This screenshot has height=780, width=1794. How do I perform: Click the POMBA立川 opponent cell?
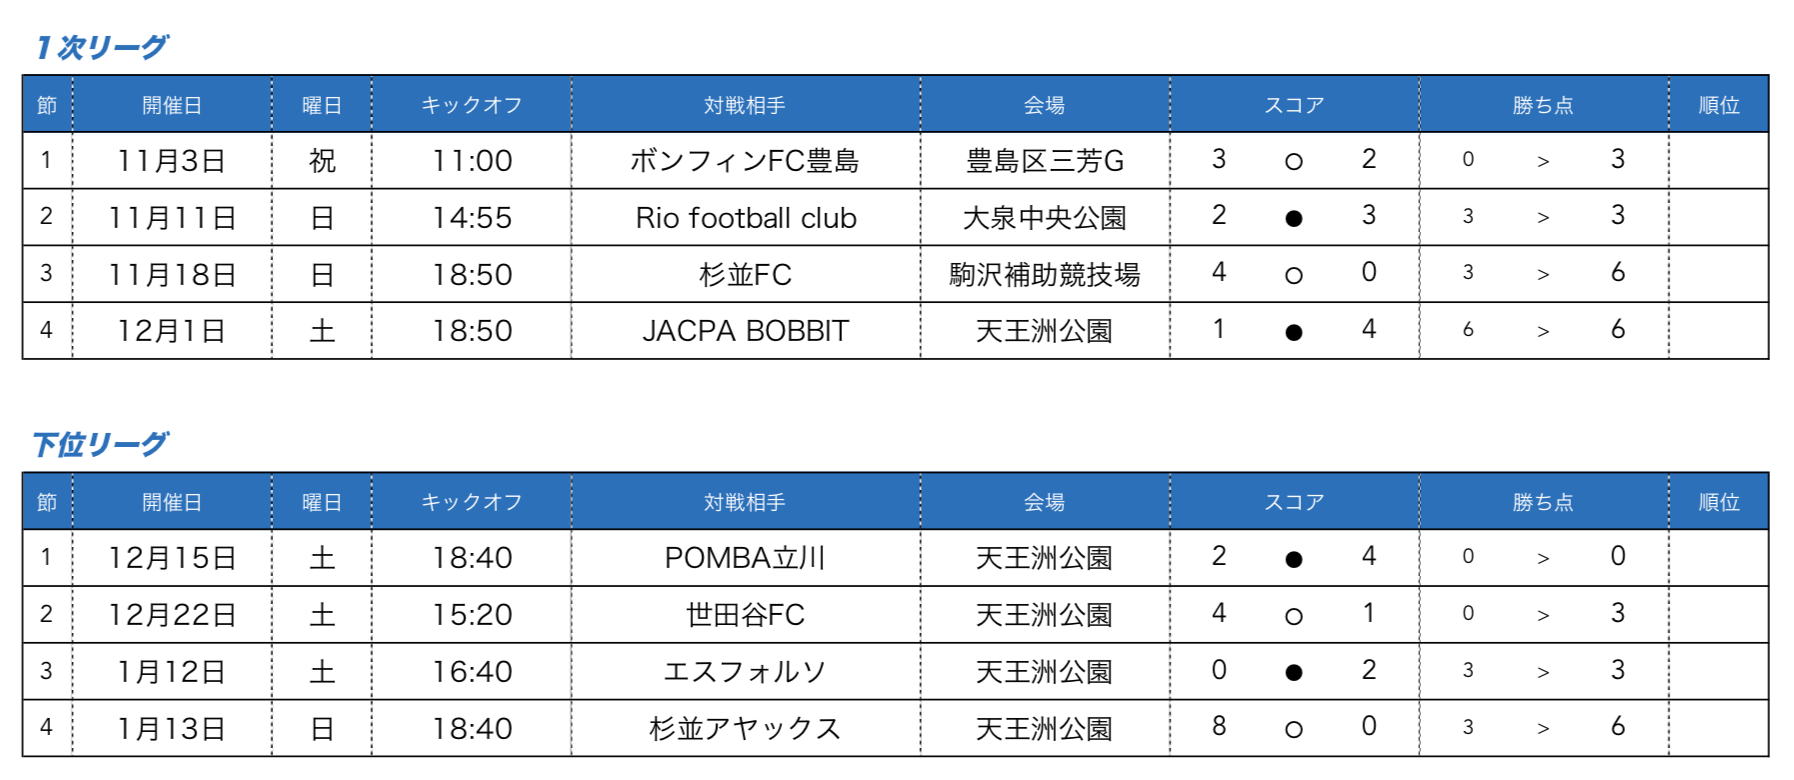point(745,558)
